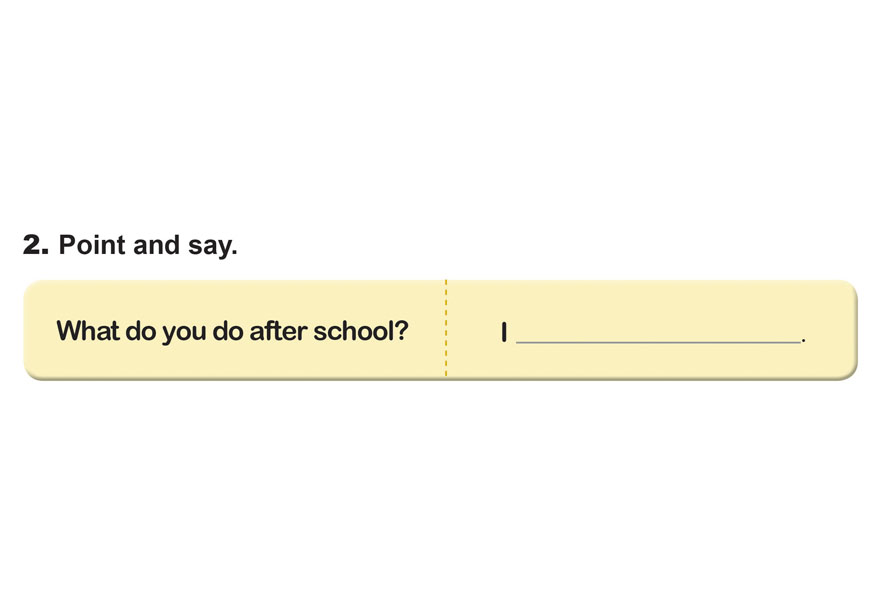
Task: Click the letter "I" before the blank
Action: click(504, 333)
